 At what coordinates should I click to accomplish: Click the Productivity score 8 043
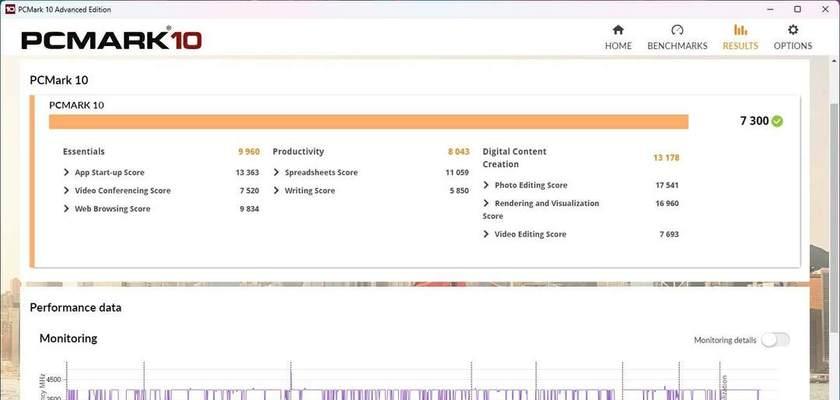pyautogui.click(x=459, y=152)
